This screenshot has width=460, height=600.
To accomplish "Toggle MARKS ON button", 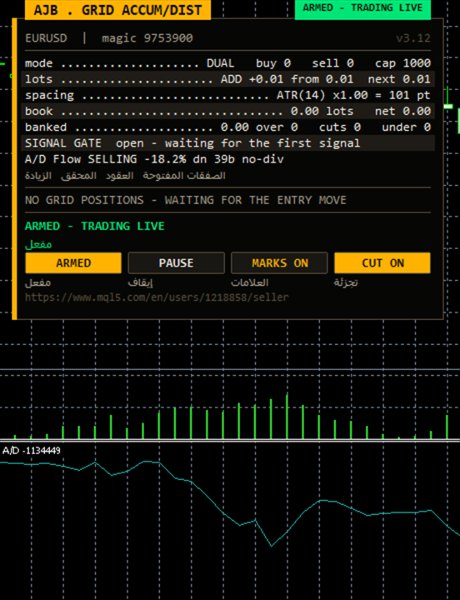I will (x=279, y=263).
